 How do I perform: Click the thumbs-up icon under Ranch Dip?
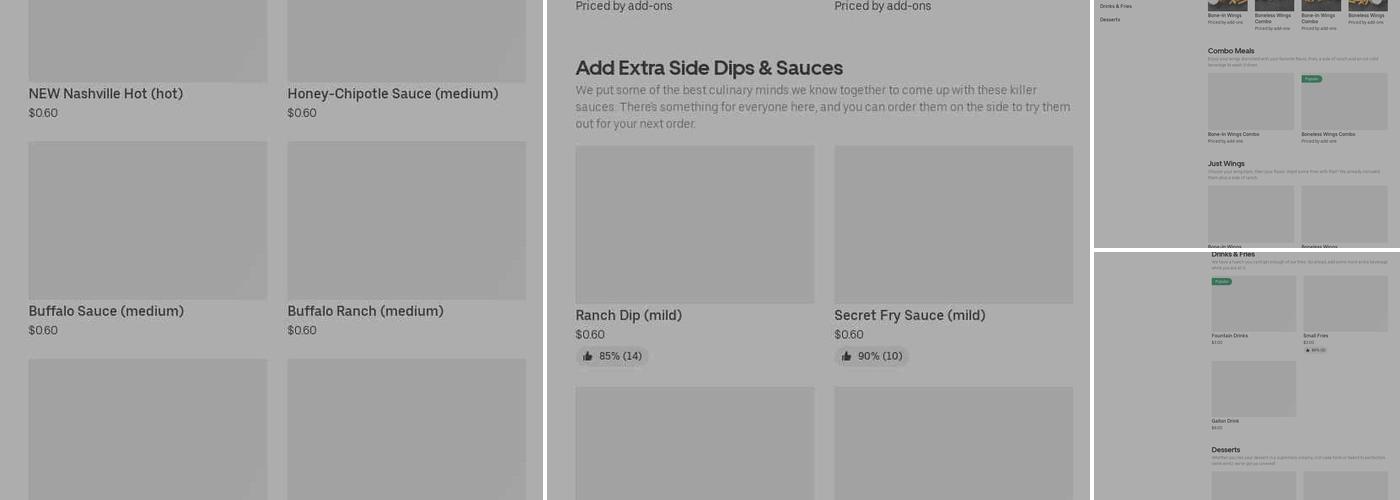(588, 356)
